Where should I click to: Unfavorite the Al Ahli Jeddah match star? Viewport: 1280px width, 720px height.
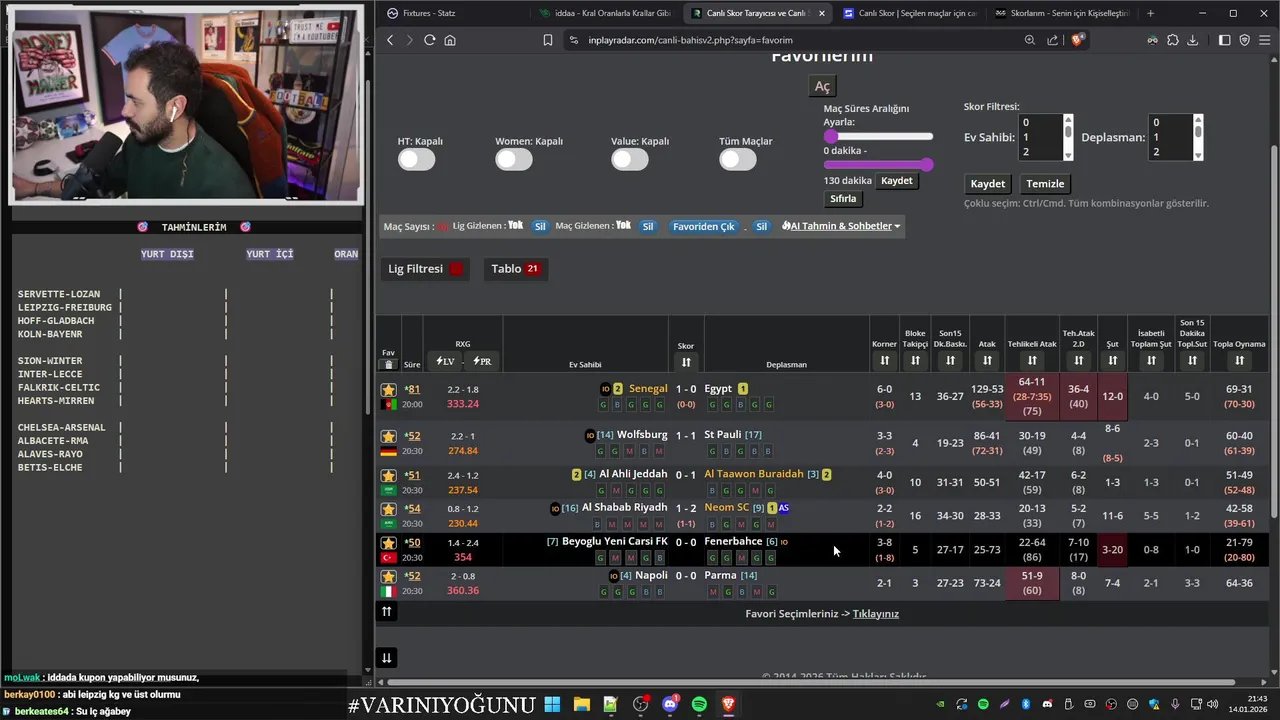(x=388, y=475)
